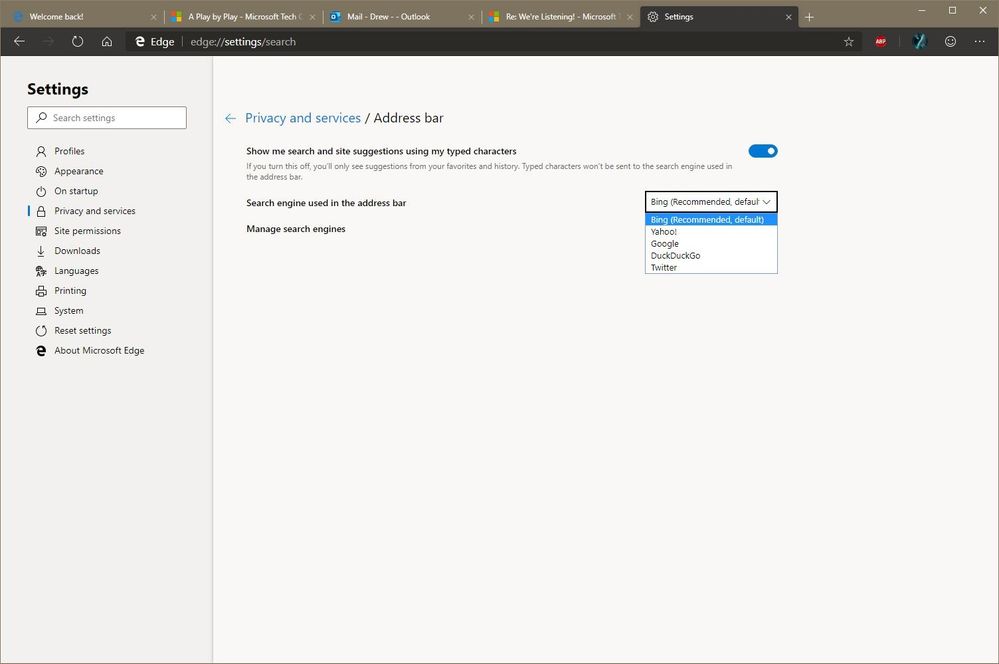Click the Settings heading in the sidebar

click(x=57, y=89)
